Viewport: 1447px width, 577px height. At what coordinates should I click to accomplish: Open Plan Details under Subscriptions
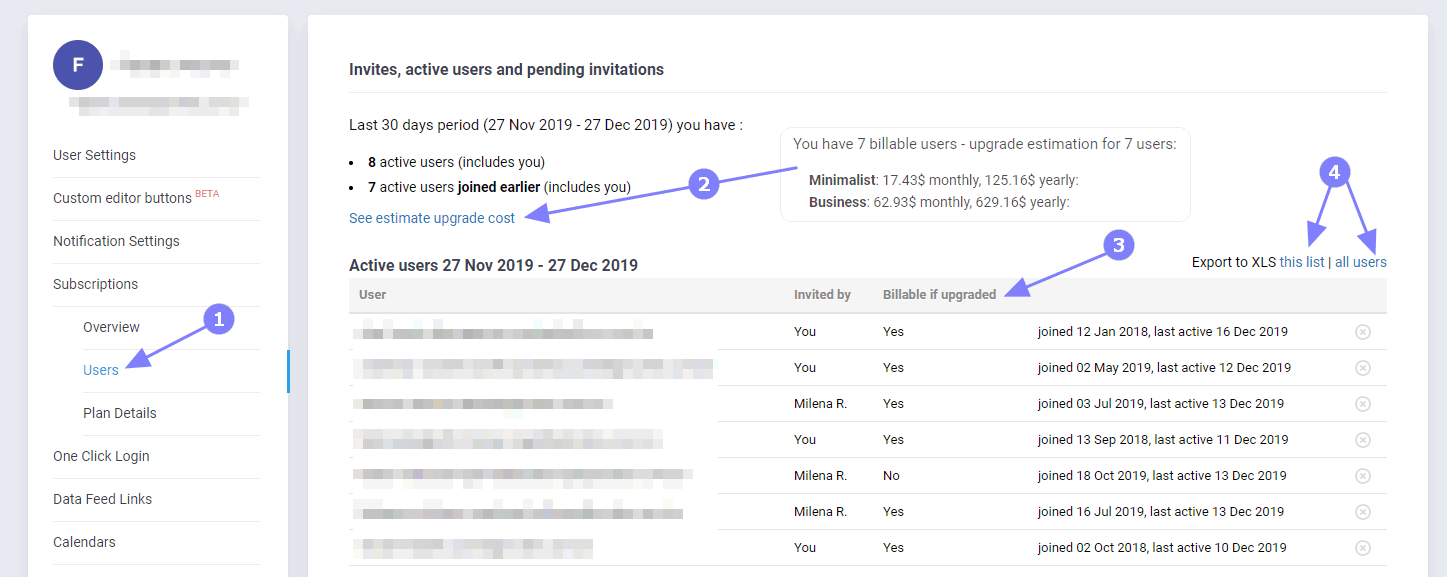pos(120,413)
